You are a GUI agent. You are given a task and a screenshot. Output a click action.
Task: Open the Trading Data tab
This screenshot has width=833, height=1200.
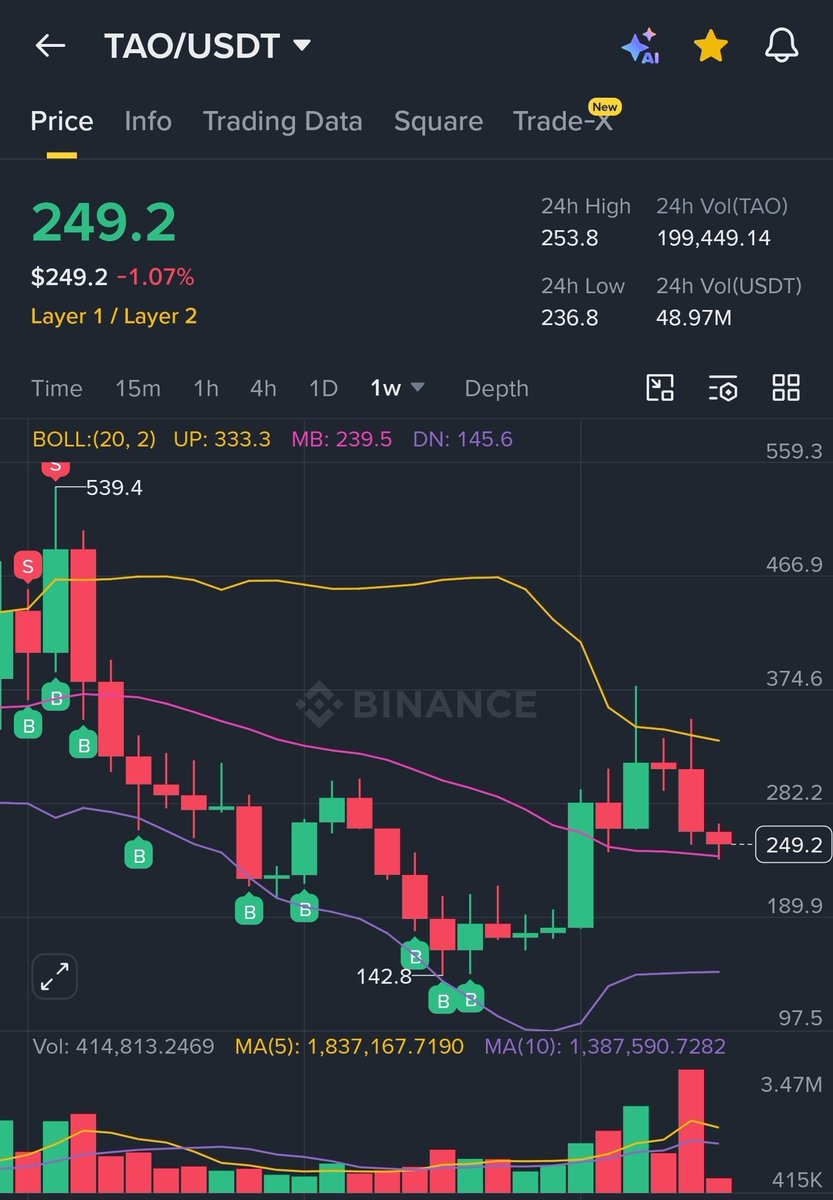pyautogui.click(x=283, y=121)
